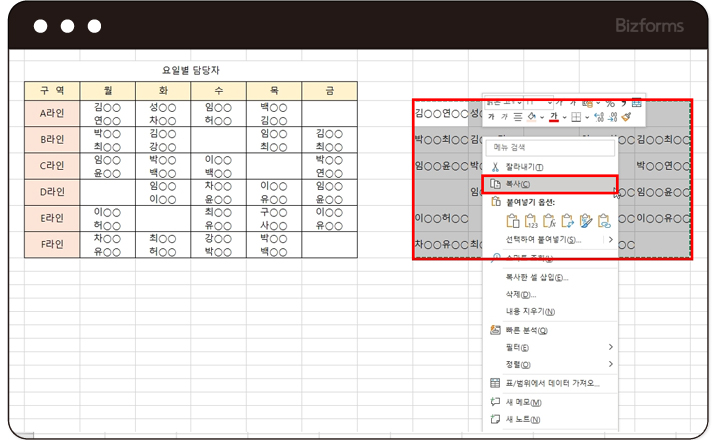Viewport: 715px width, 440px height.
Task: Expand the 필터(E) submenu arrow
Action: [611, 347]
